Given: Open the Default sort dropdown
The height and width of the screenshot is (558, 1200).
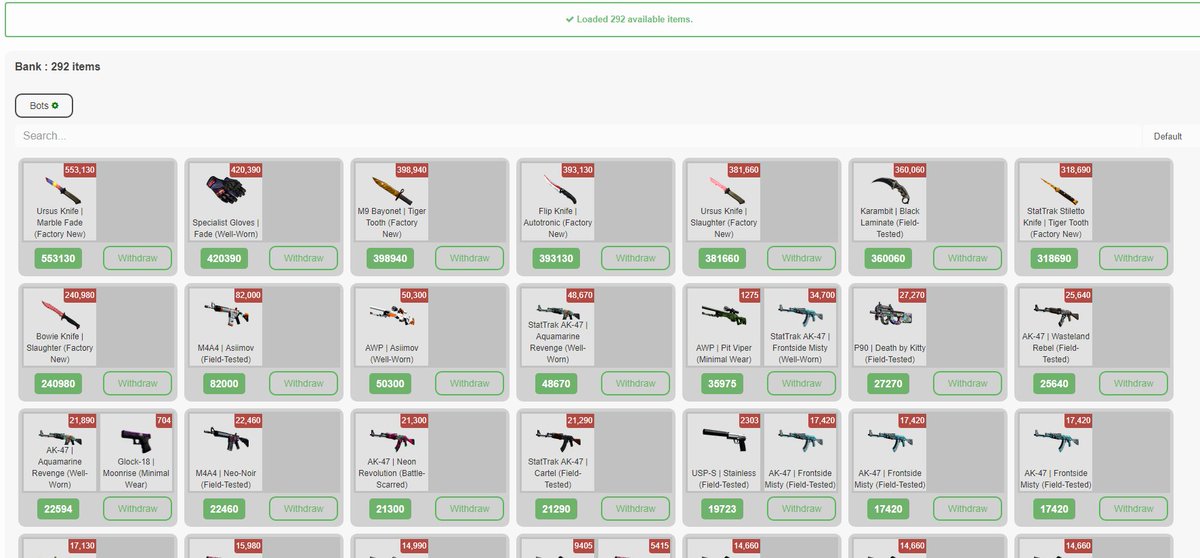Looking at the screenshot, I should coord(1168,136).
